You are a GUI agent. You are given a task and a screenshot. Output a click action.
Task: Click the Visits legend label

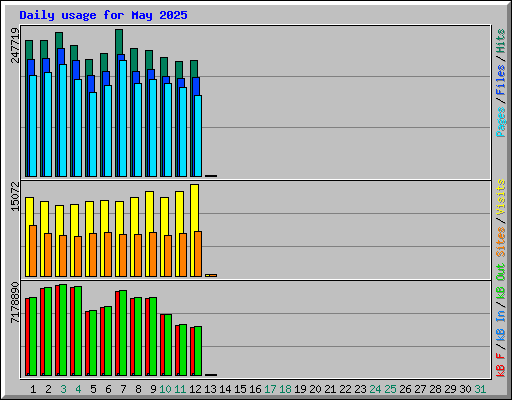click(500, 197)
